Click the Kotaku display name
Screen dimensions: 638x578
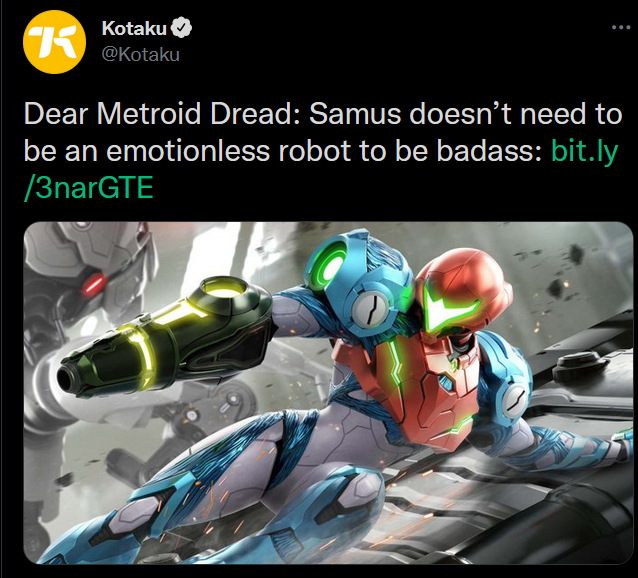[x=134, y=28]
